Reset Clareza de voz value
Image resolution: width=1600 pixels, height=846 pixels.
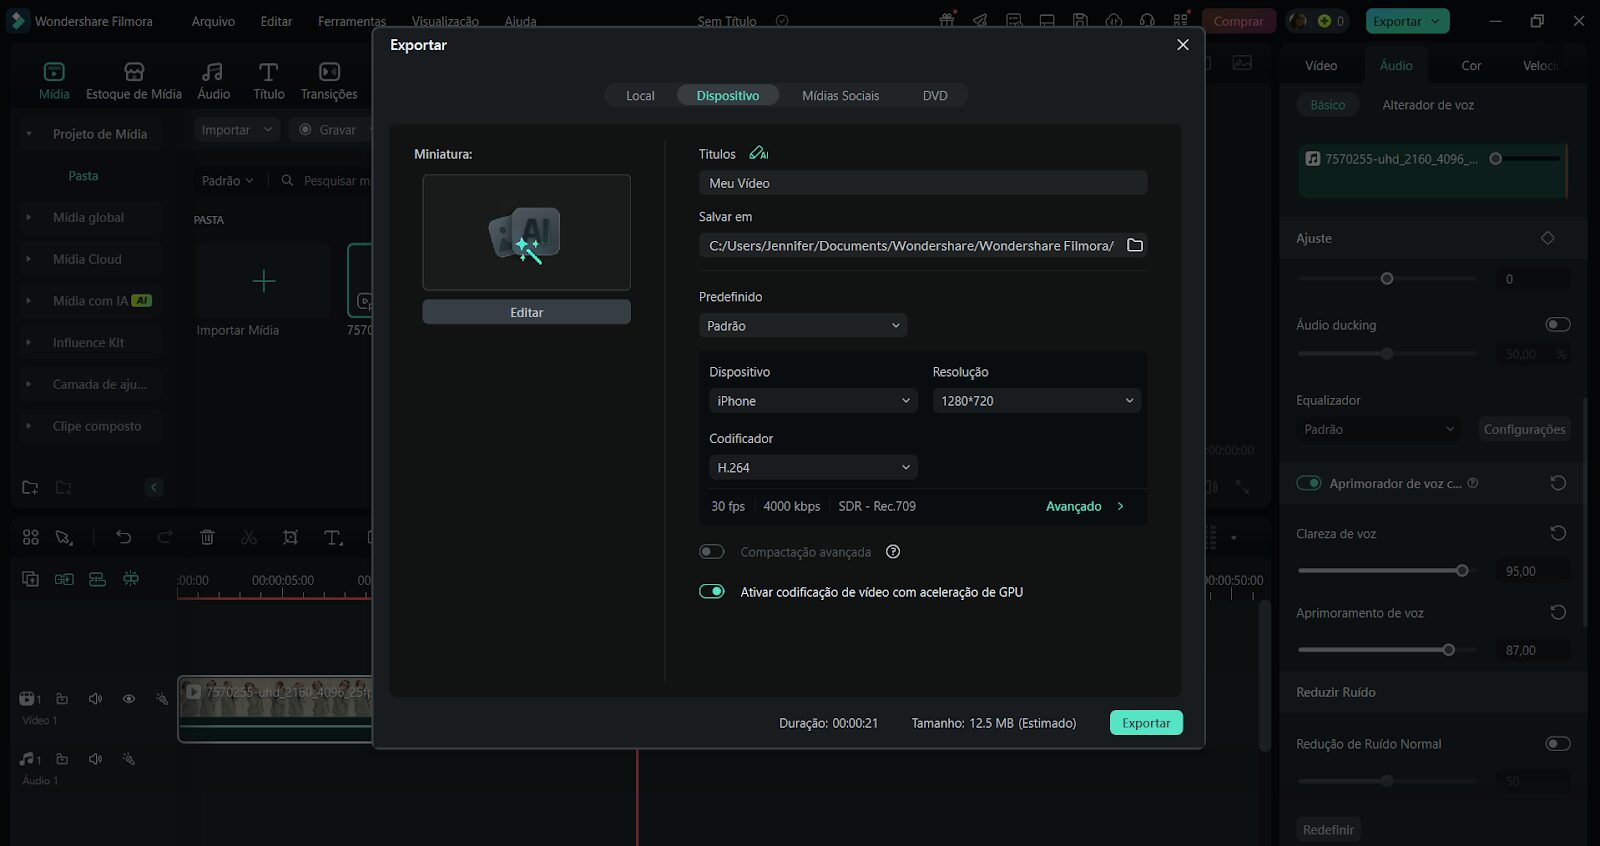coord(1557,533)
